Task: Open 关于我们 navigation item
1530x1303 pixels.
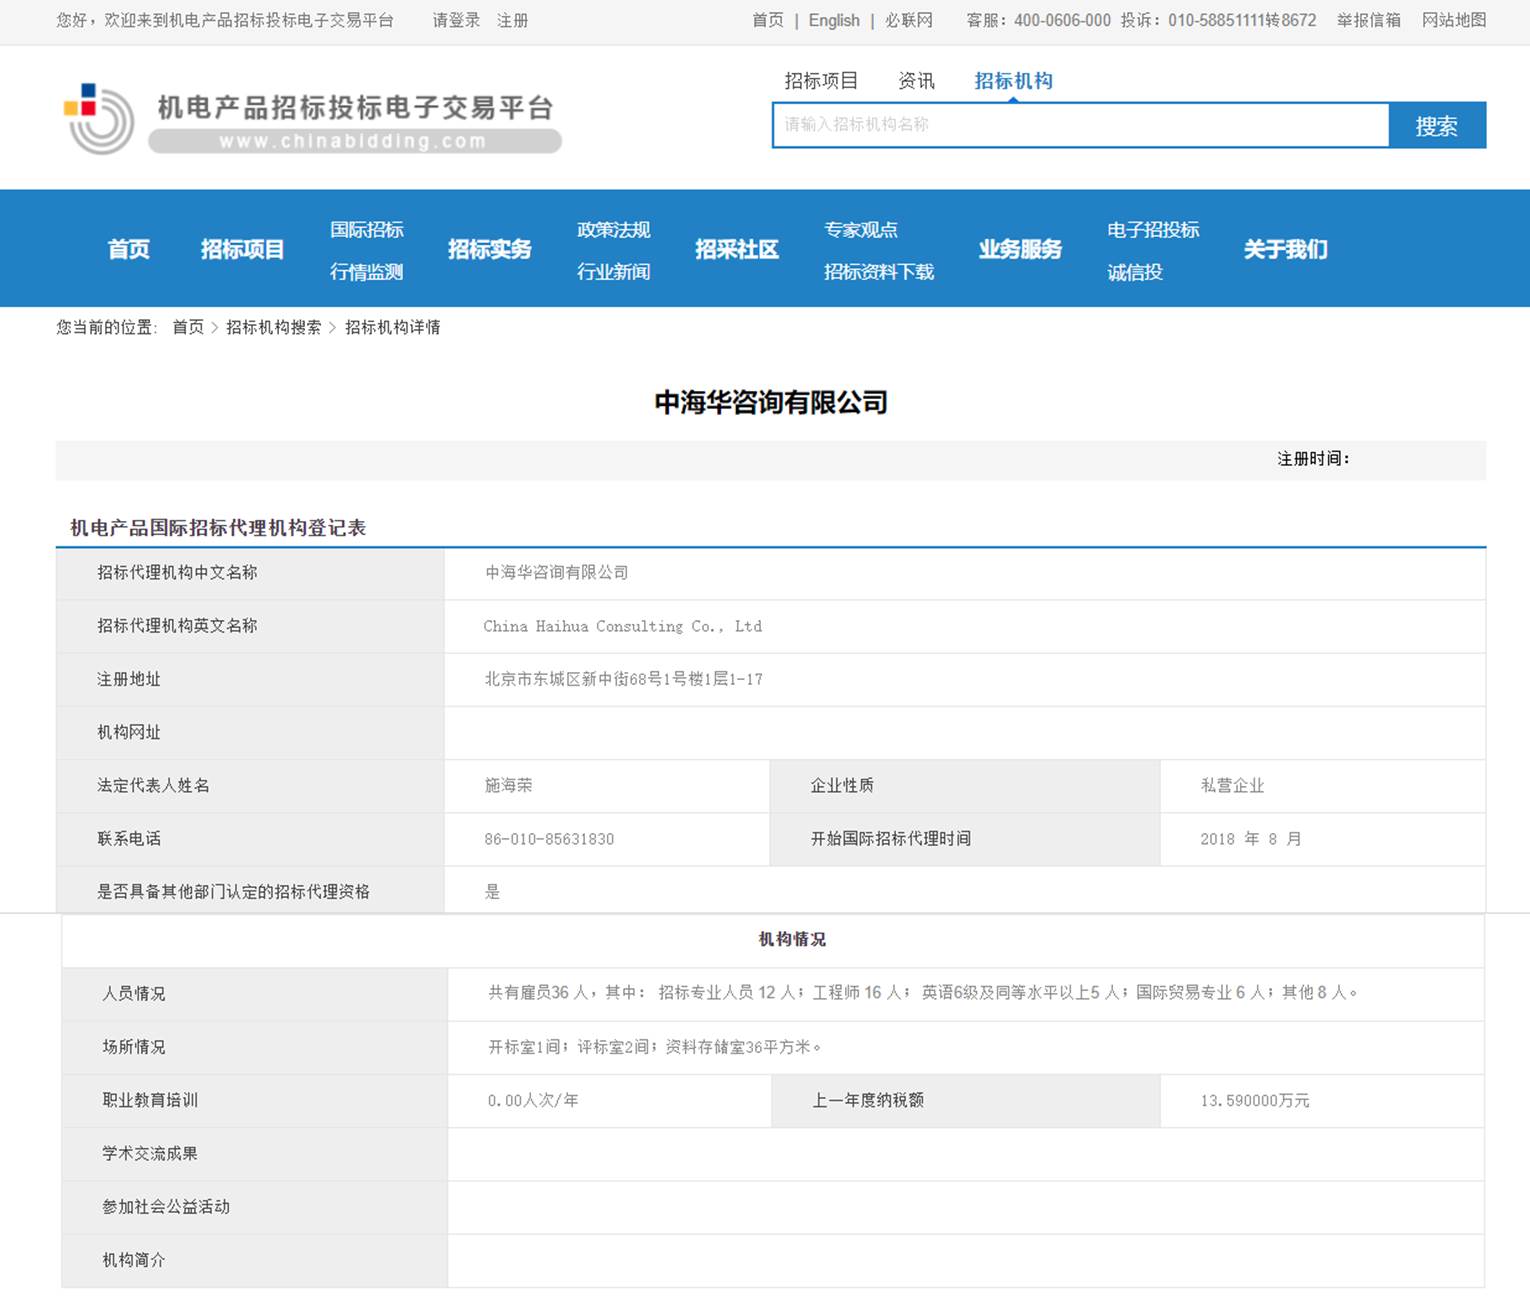Action: point(1285,249)
